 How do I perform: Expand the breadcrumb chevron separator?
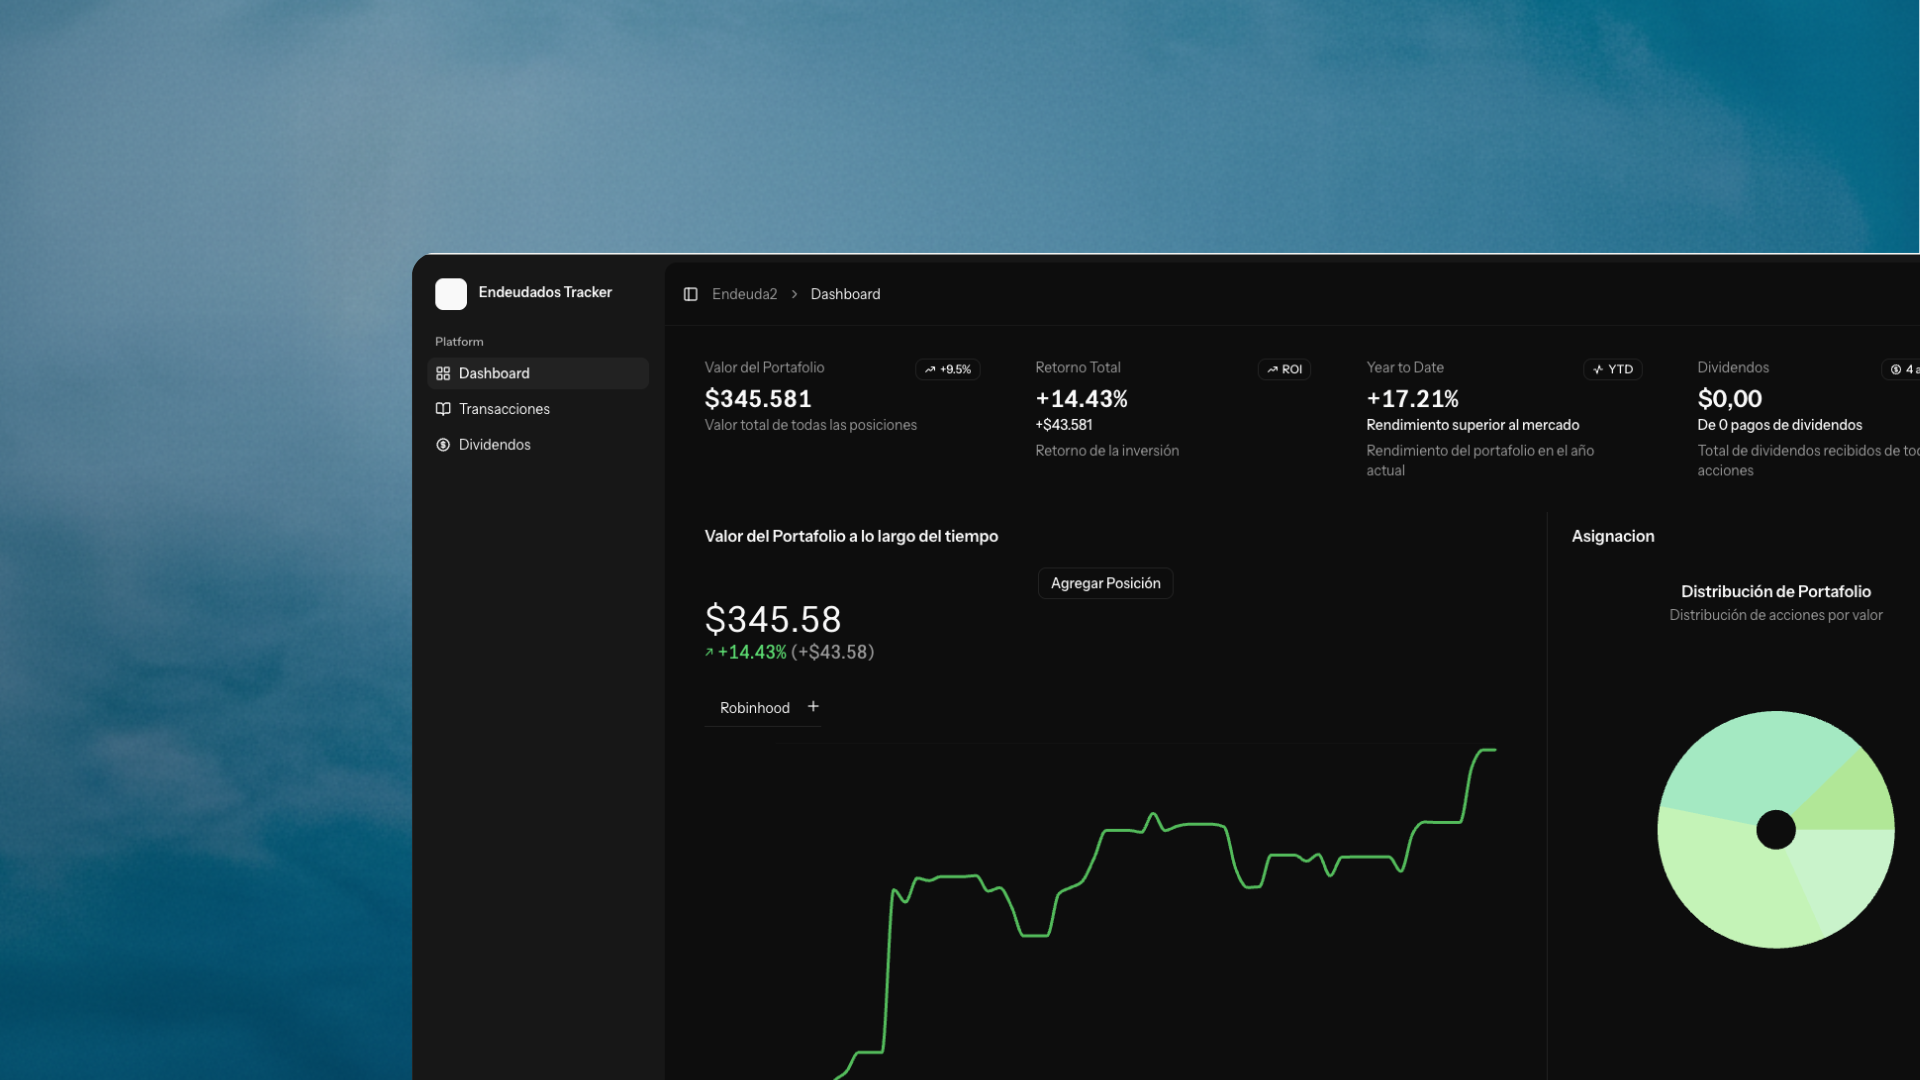pyautogui.click(x=794, y=294)
